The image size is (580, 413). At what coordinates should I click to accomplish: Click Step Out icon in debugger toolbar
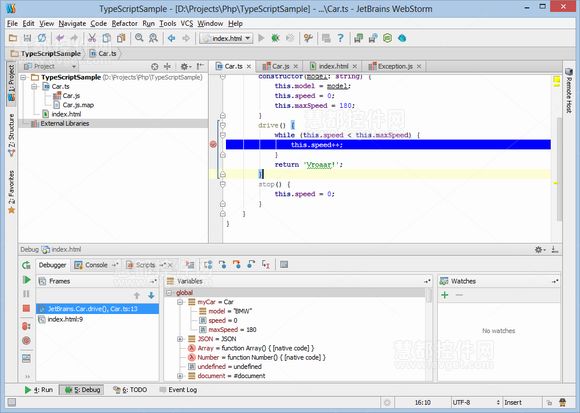(x=251, y=265)
